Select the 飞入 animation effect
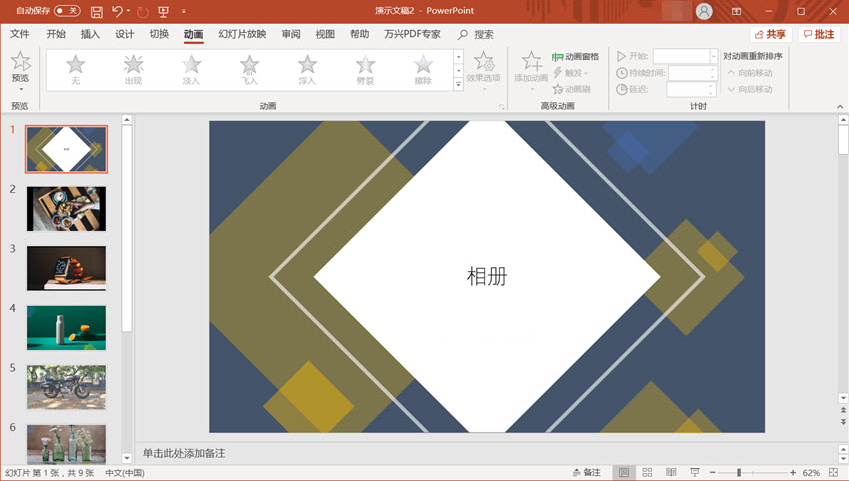 pos(249,69)
